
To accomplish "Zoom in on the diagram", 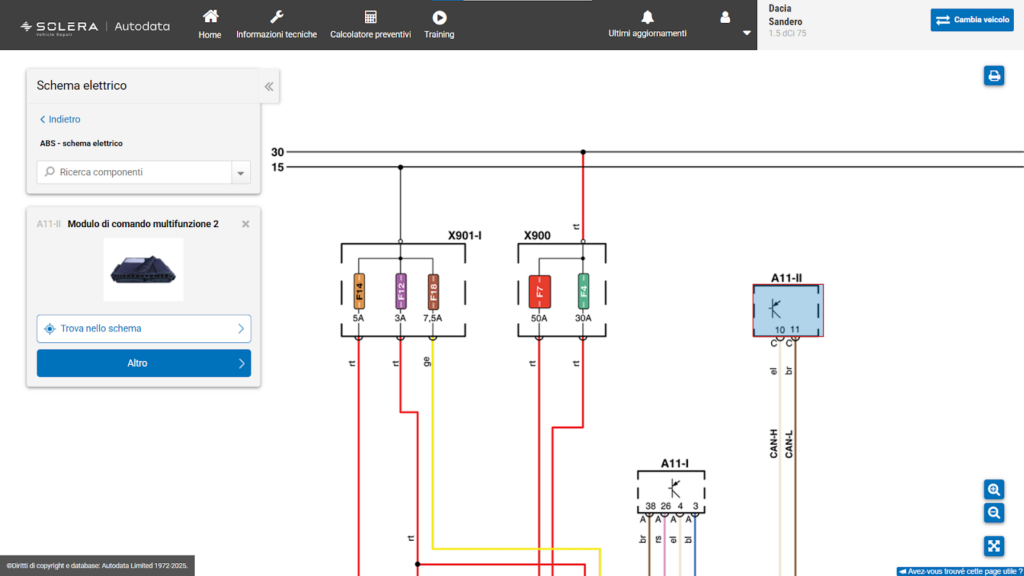I will click(x=994, y=489).
